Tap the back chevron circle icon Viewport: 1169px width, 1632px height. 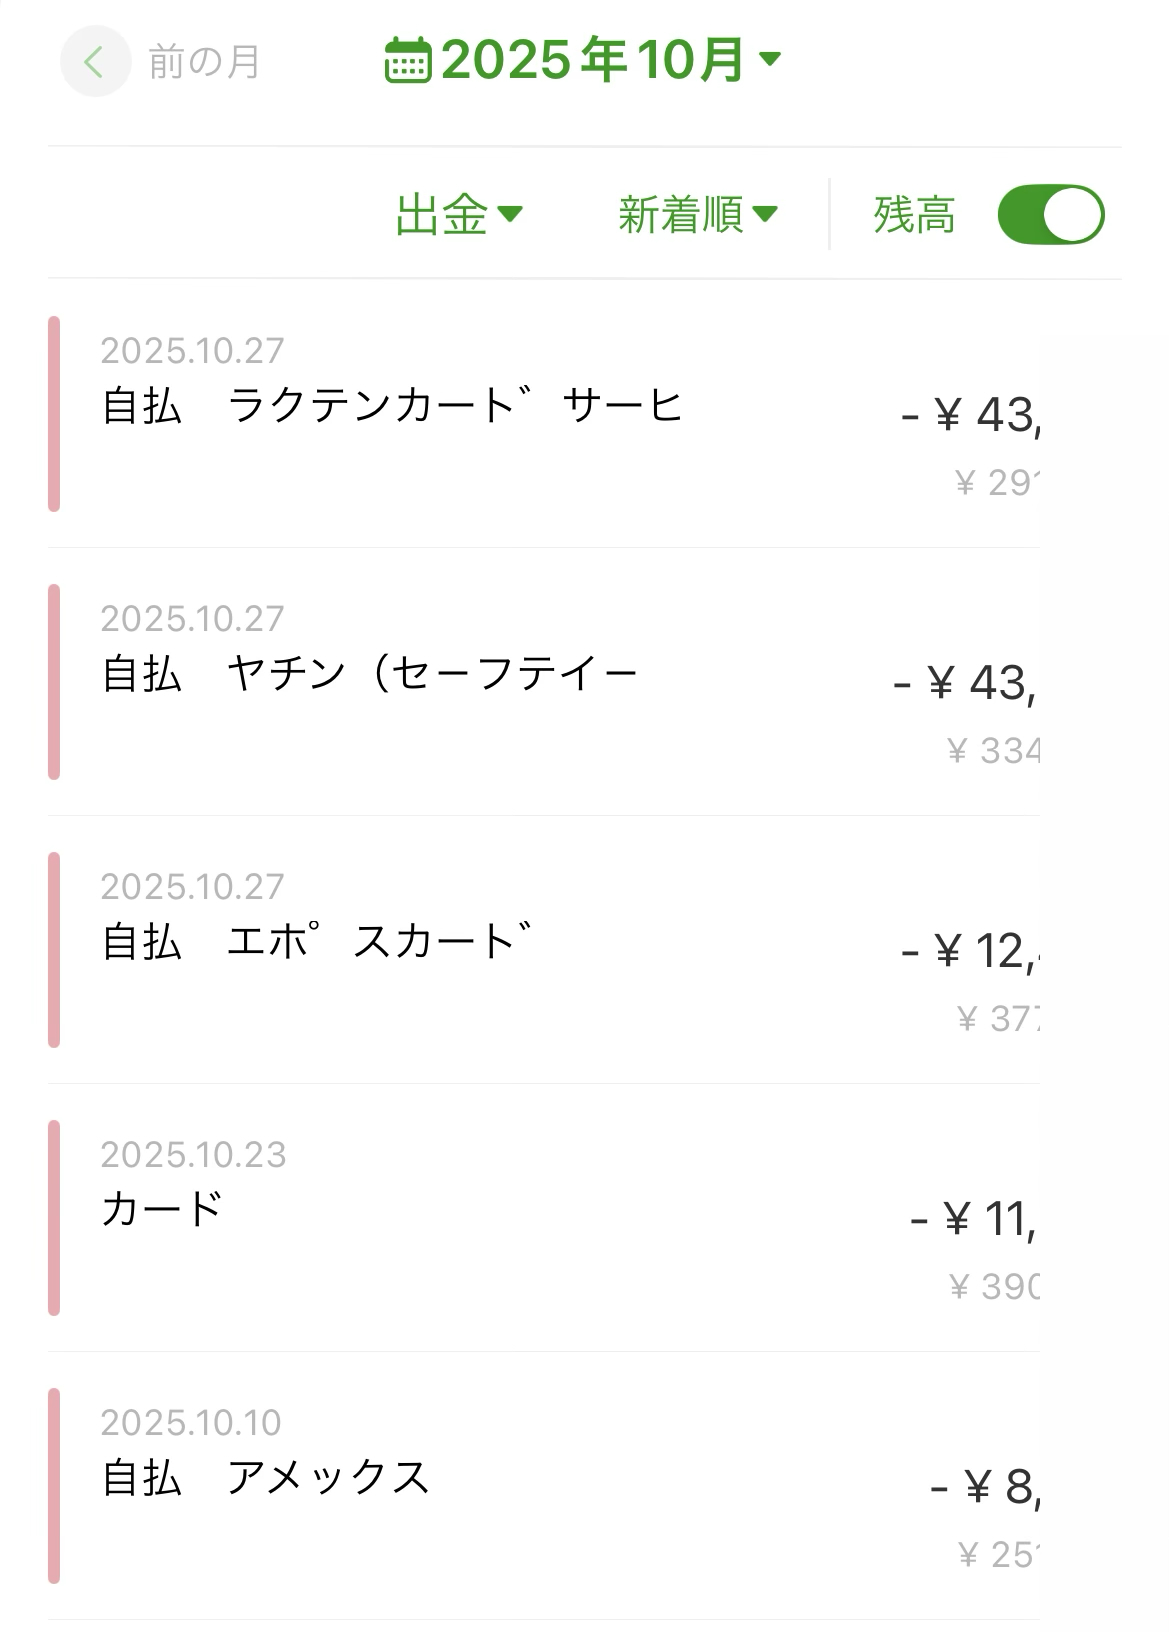pyautogui.click(x=95, y=62)
